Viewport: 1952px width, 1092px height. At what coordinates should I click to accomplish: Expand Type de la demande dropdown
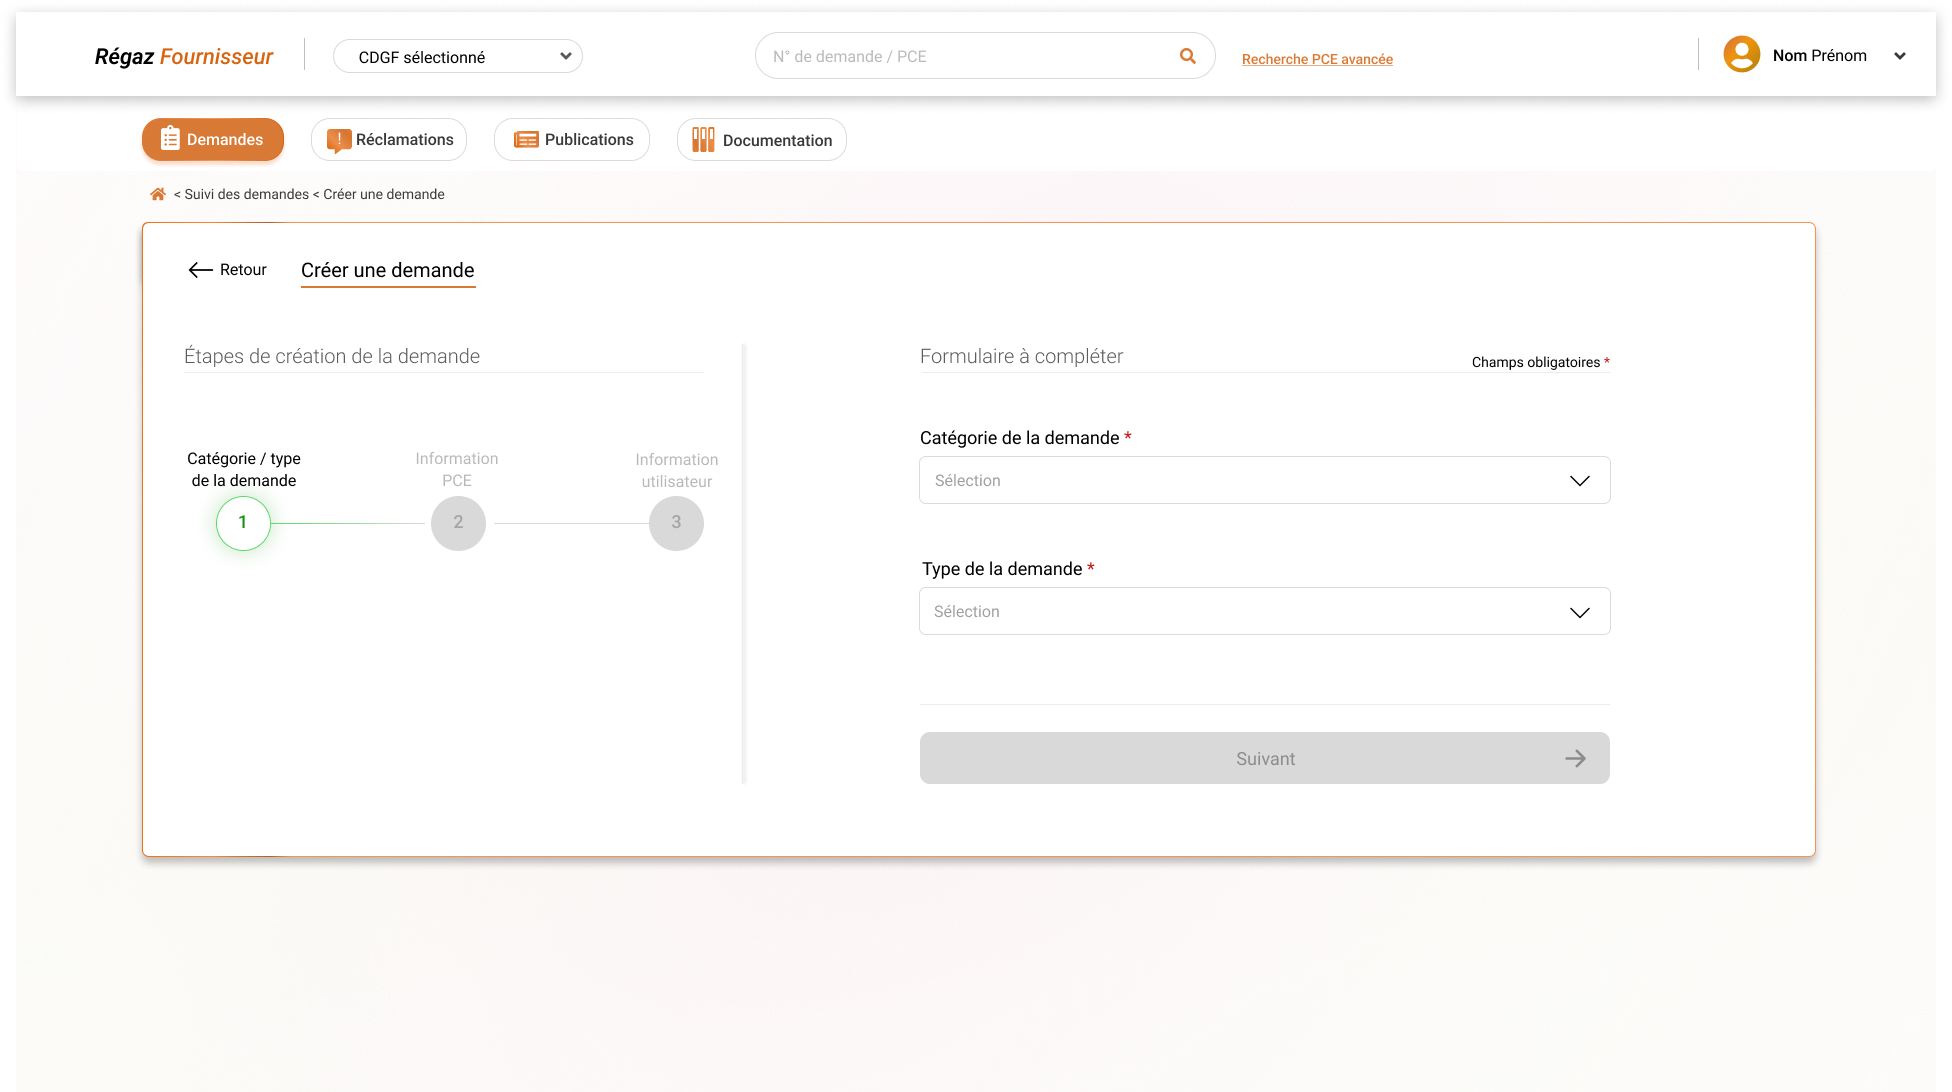click(x=1264, y=612)
